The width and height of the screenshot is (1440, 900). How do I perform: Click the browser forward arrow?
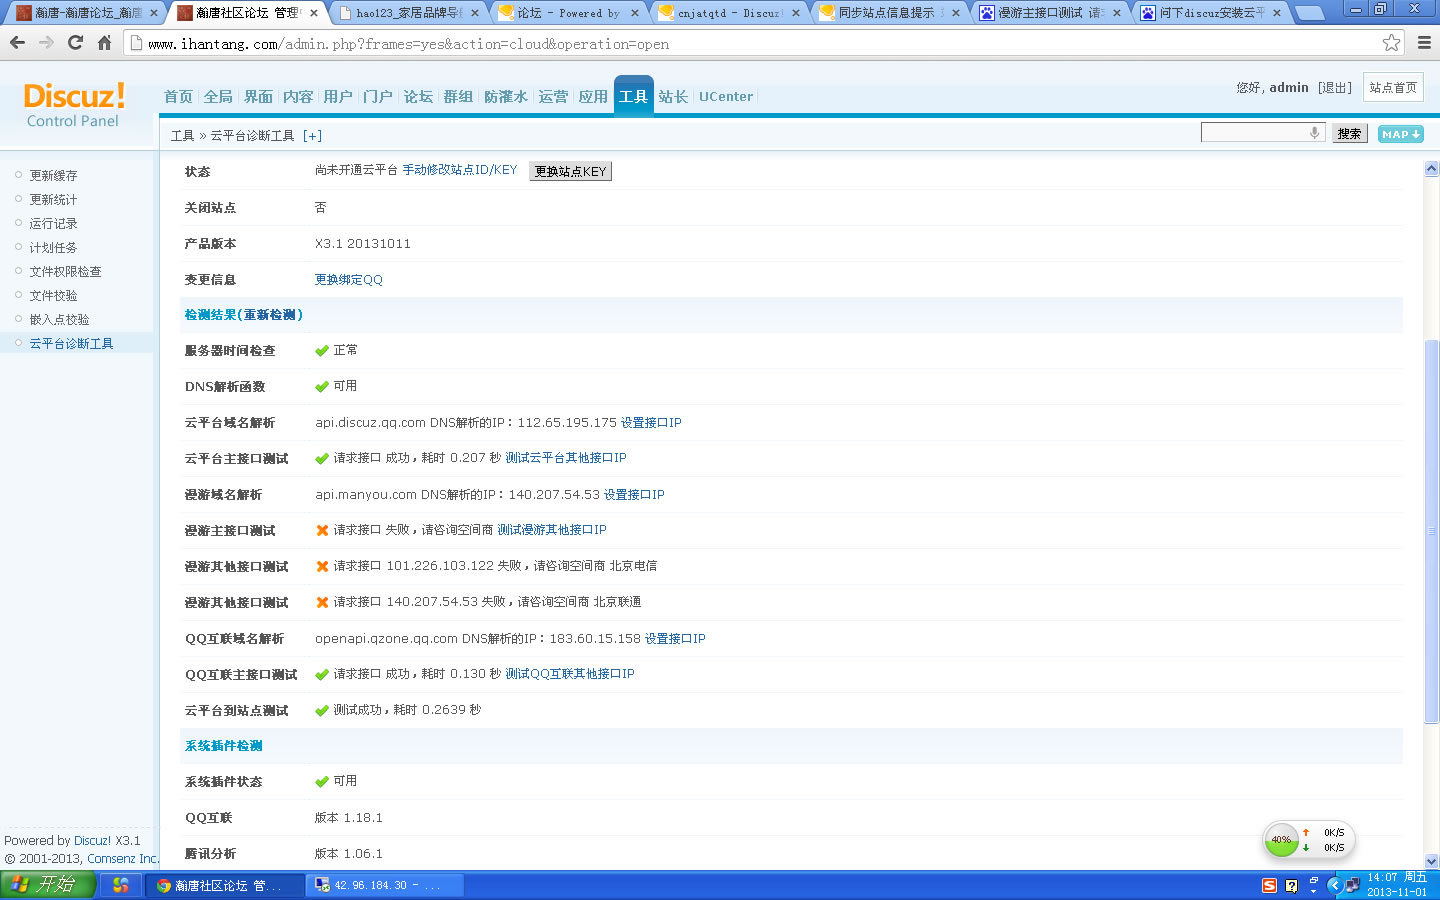46,43
